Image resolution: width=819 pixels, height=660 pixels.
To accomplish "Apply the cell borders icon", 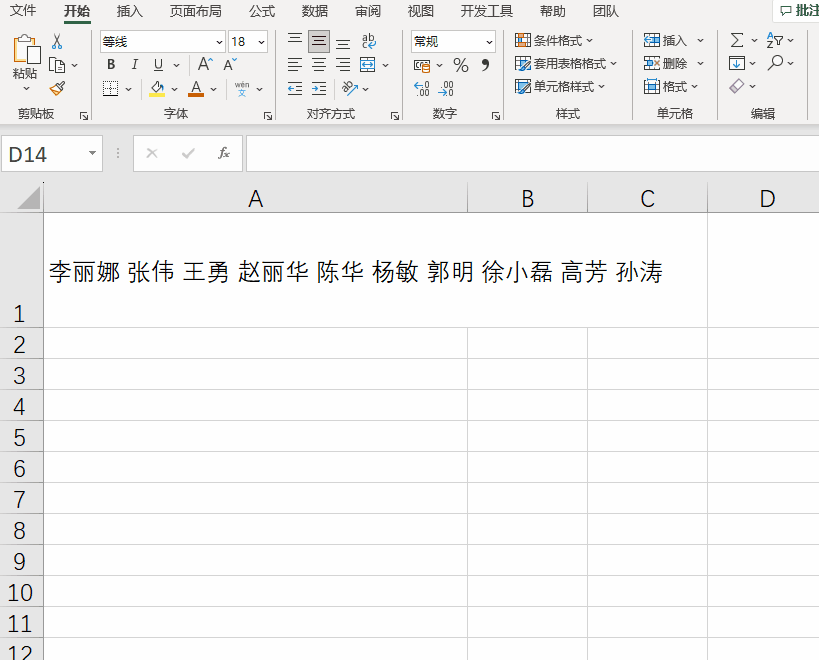I will pyautogui.click(x=110, y=88).
